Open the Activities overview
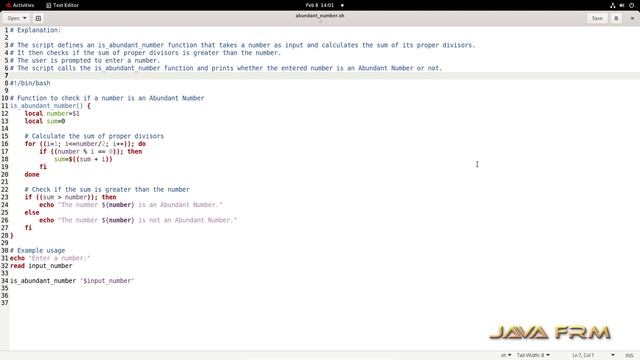This screenshot has height=360, width=640. coord(20,5)
